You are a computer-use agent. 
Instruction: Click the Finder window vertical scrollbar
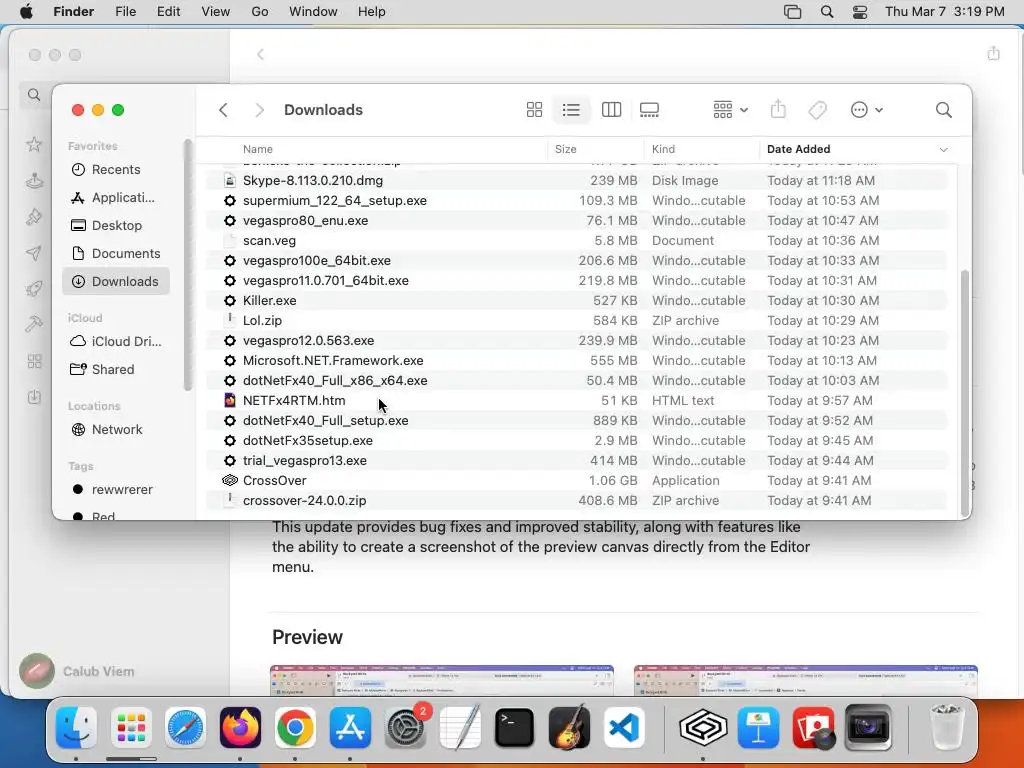(x=964, y=392)
